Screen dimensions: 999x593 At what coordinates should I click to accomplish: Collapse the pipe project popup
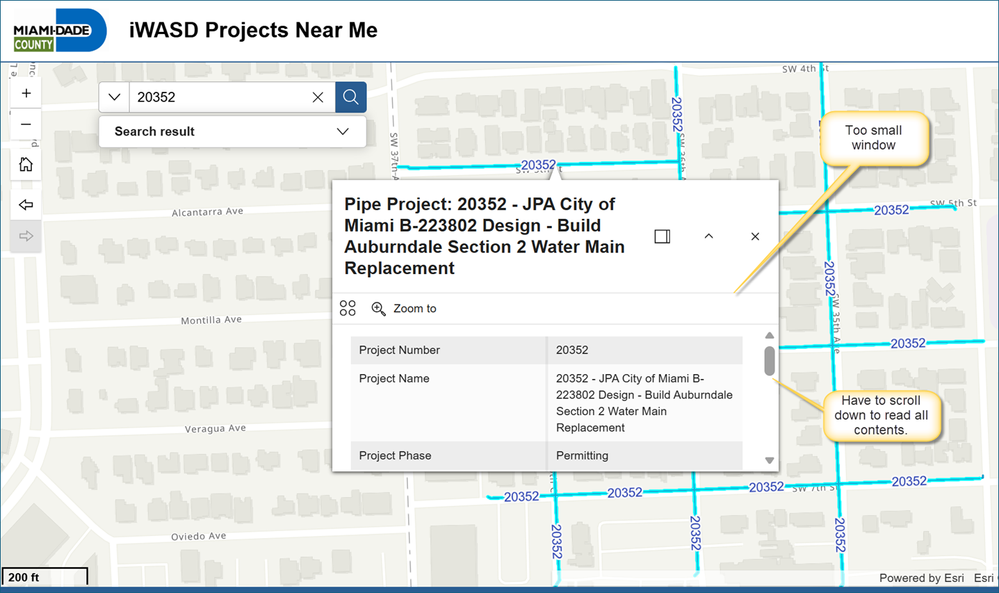(x=708, y=236)
